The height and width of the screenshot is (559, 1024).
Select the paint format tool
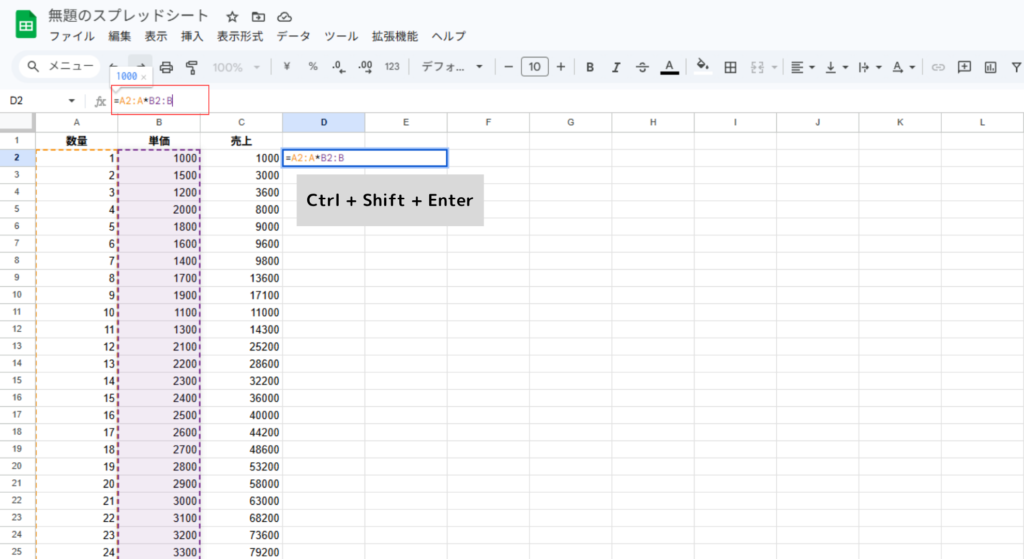(192, 67)
